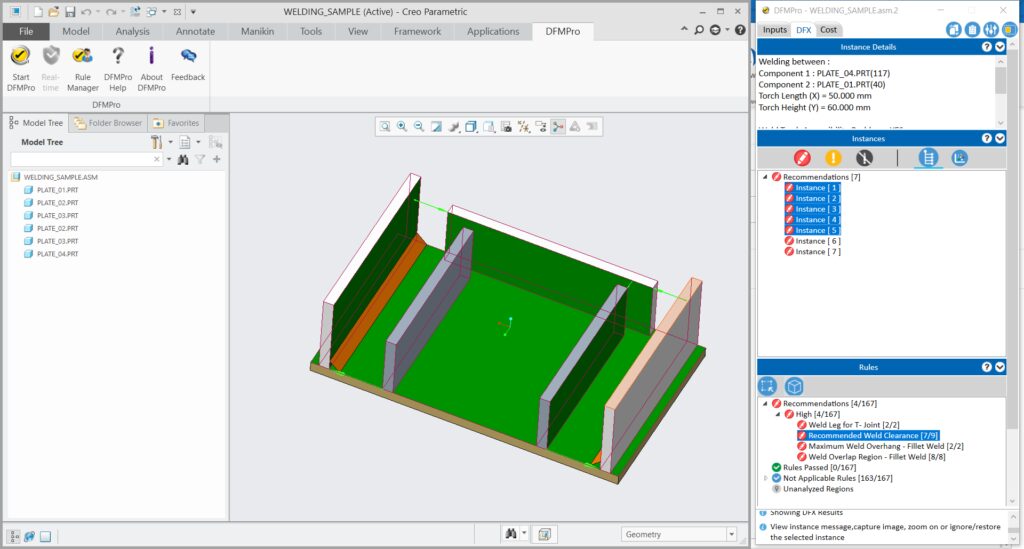This screenshot has width=1024, height=549.
Task: Toggle the select-features rules filter icon
Action: 767,386
